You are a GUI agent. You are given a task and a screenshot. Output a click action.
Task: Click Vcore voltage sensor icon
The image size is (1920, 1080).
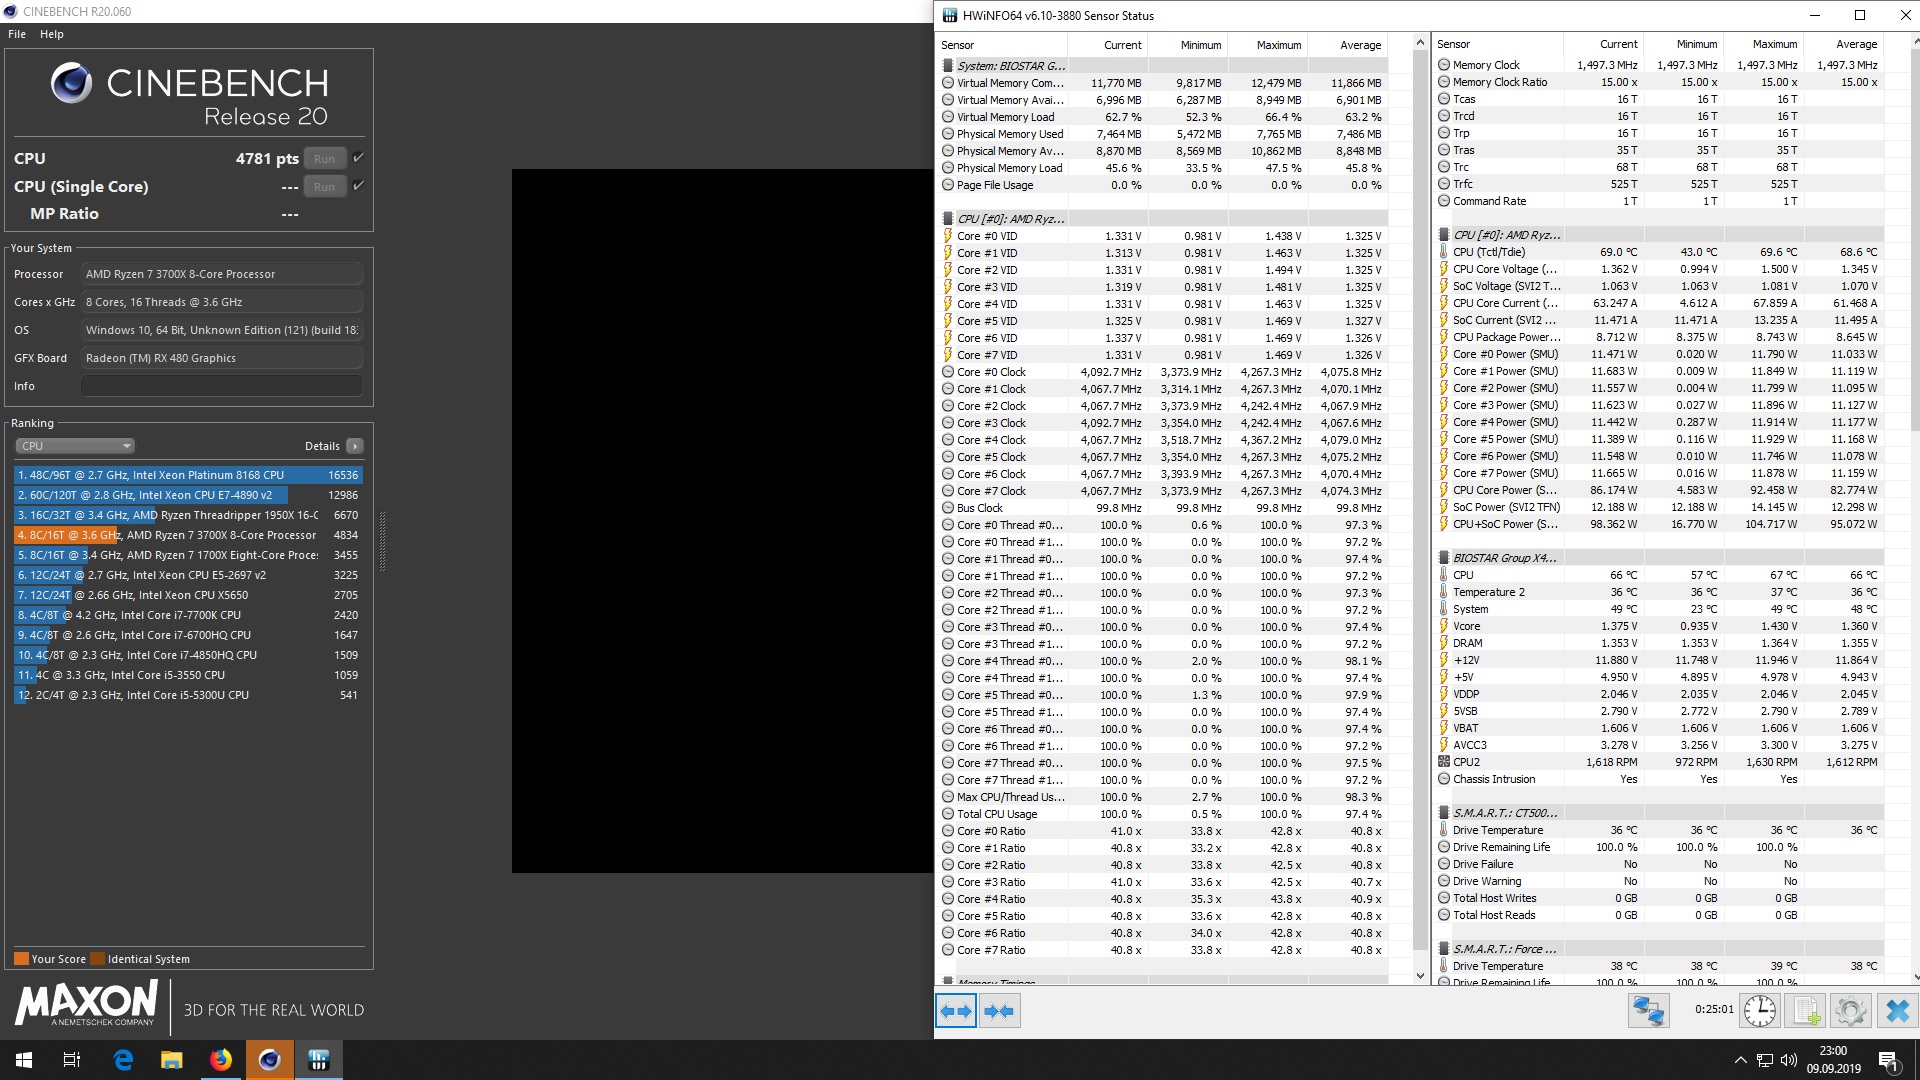coord(1444,626)
